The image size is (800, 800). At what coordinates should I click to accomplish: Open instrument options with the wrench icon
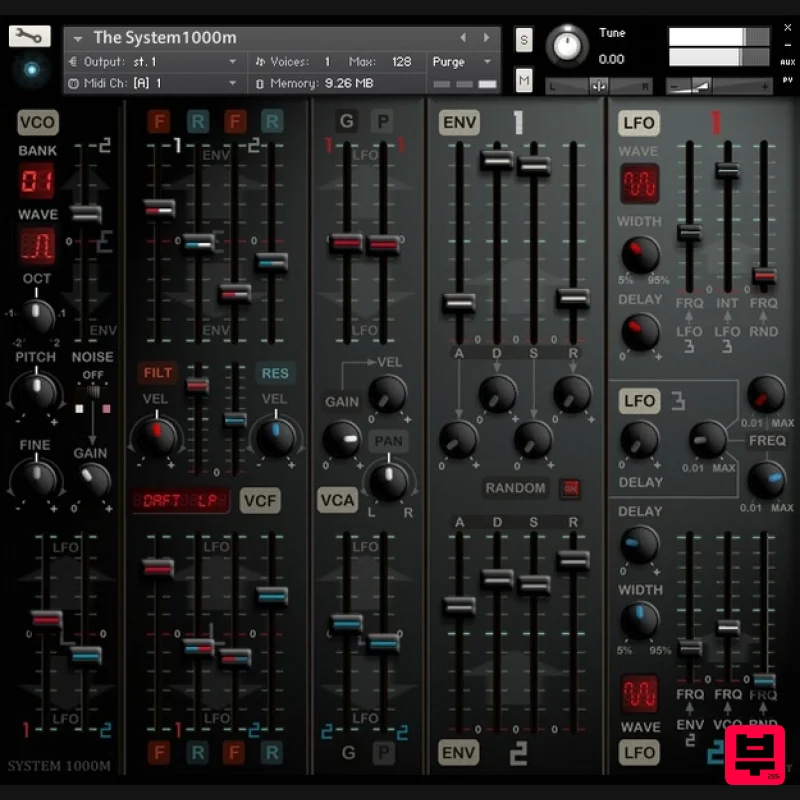tap(30, 36)
